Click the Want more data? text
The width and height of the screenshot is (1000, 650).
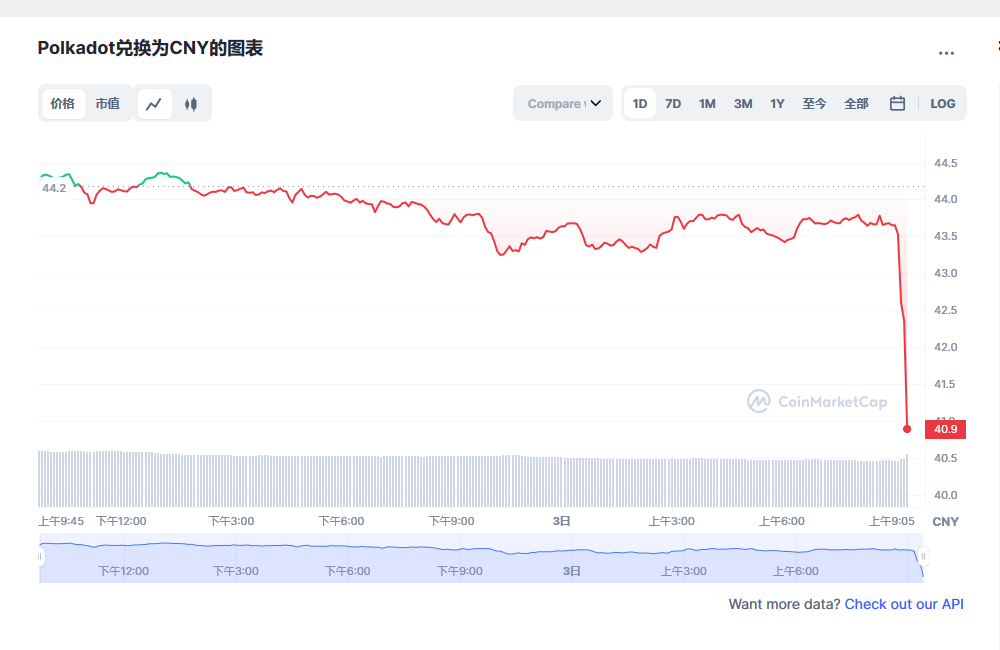pos(784,604)
